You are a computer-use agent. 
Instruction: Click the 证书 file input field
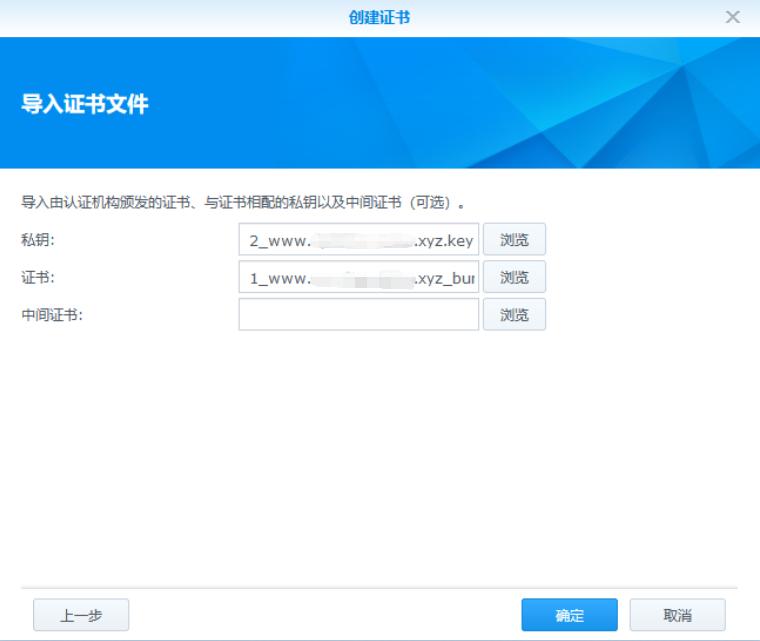pos(359,277)
